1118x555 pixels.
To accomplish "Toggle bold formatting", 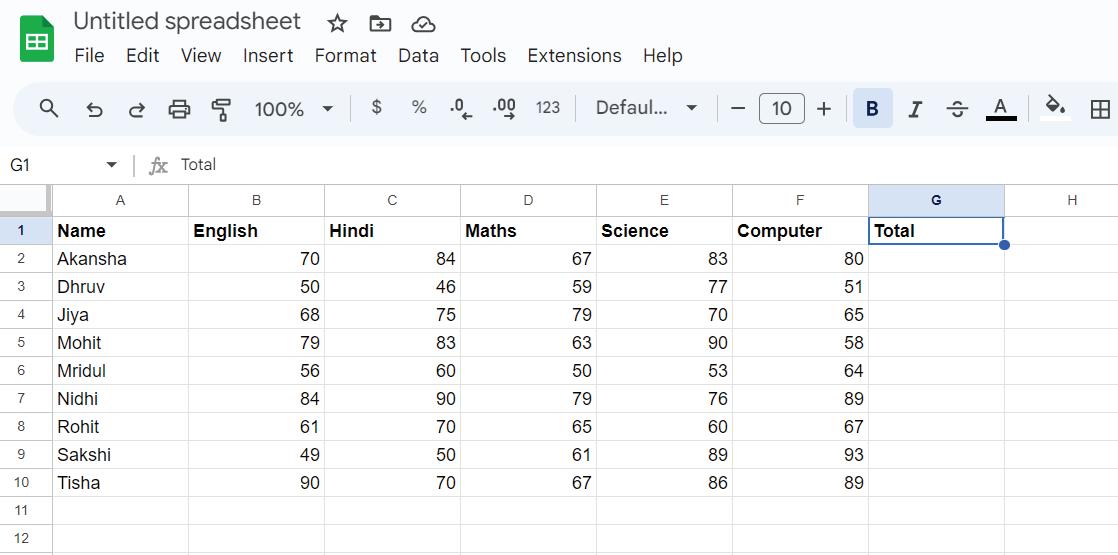I will click(872, 109).
